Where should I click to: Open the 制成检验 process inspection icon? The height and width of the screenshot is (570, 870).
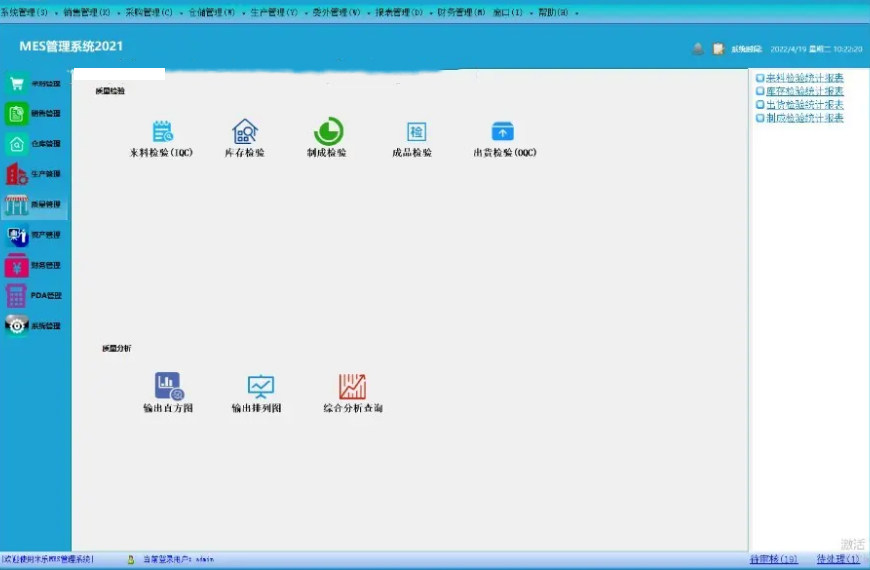pos(327,138)
